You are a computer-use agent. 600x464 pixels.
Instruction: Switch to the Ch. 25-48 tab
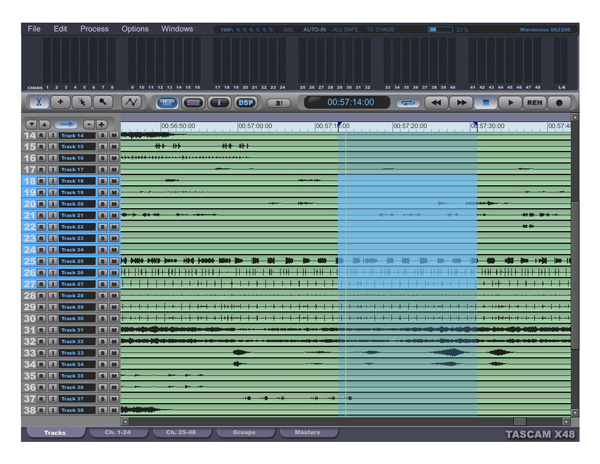181,432
